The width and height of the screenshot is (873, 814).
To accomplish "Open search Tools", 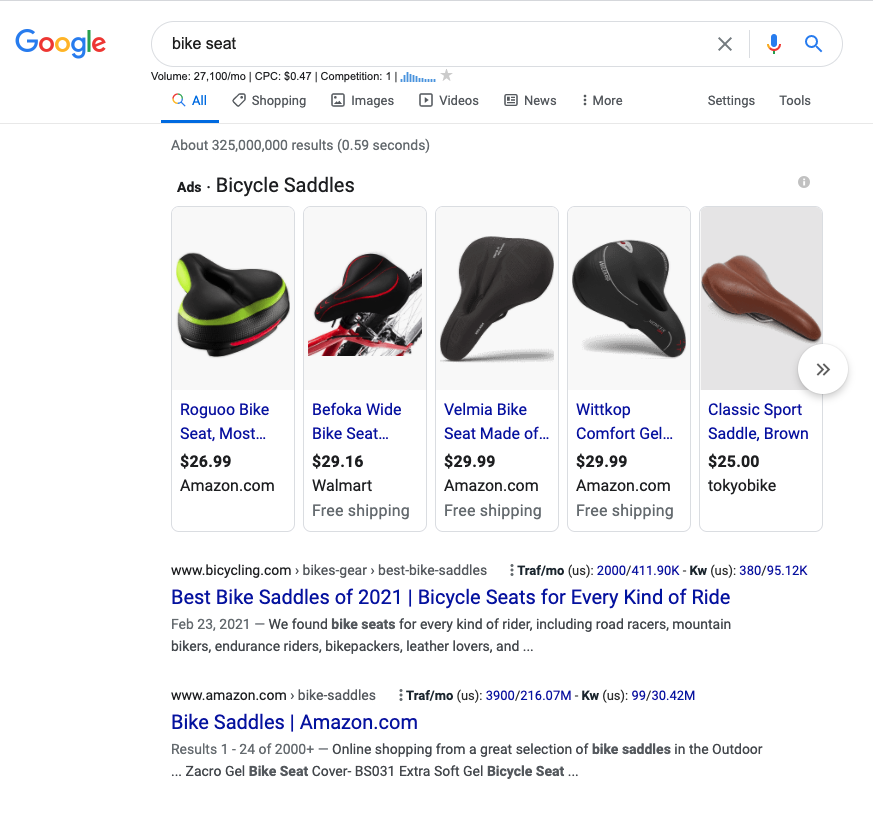I will pyautogui.click(x=794, y=101).
